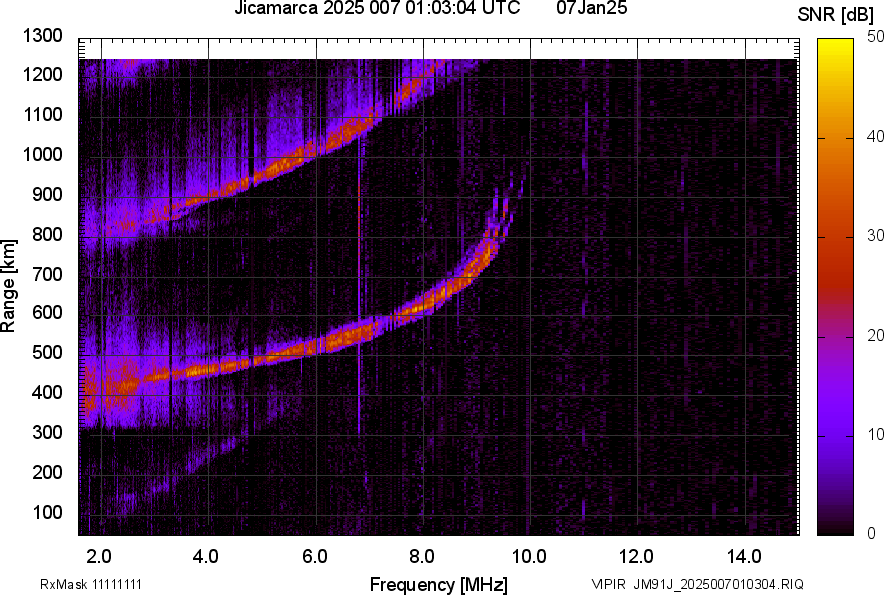Click frequency tick label '6.0'
This screenshot has width=884, height=595.
(x=315, y=557)
